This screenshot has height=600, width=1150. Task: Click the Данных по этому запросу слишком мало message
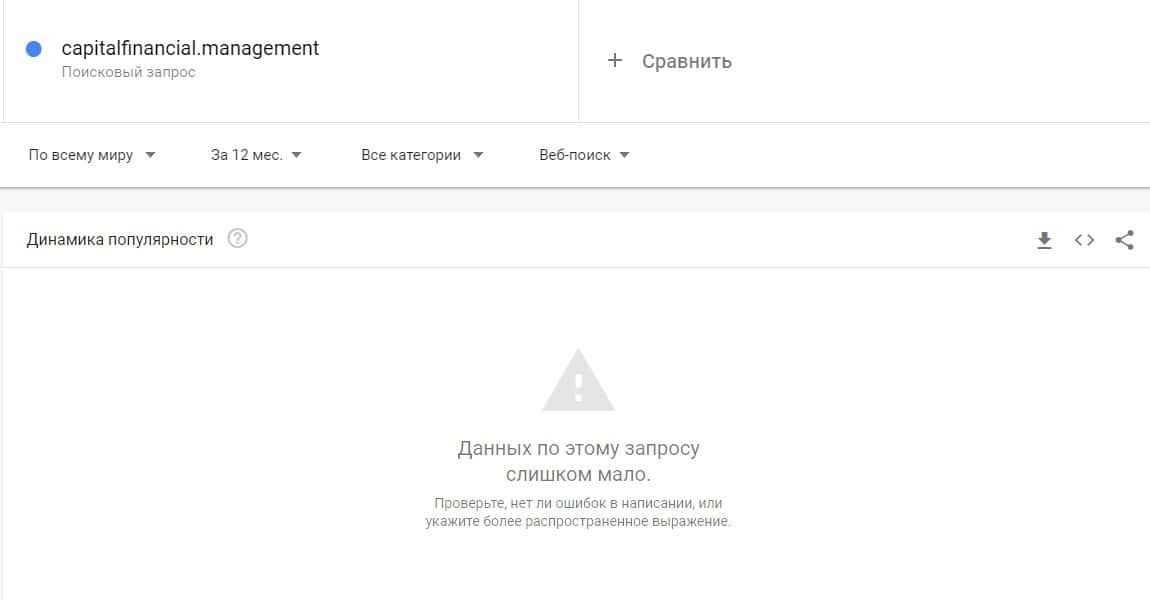coord(578,461)
